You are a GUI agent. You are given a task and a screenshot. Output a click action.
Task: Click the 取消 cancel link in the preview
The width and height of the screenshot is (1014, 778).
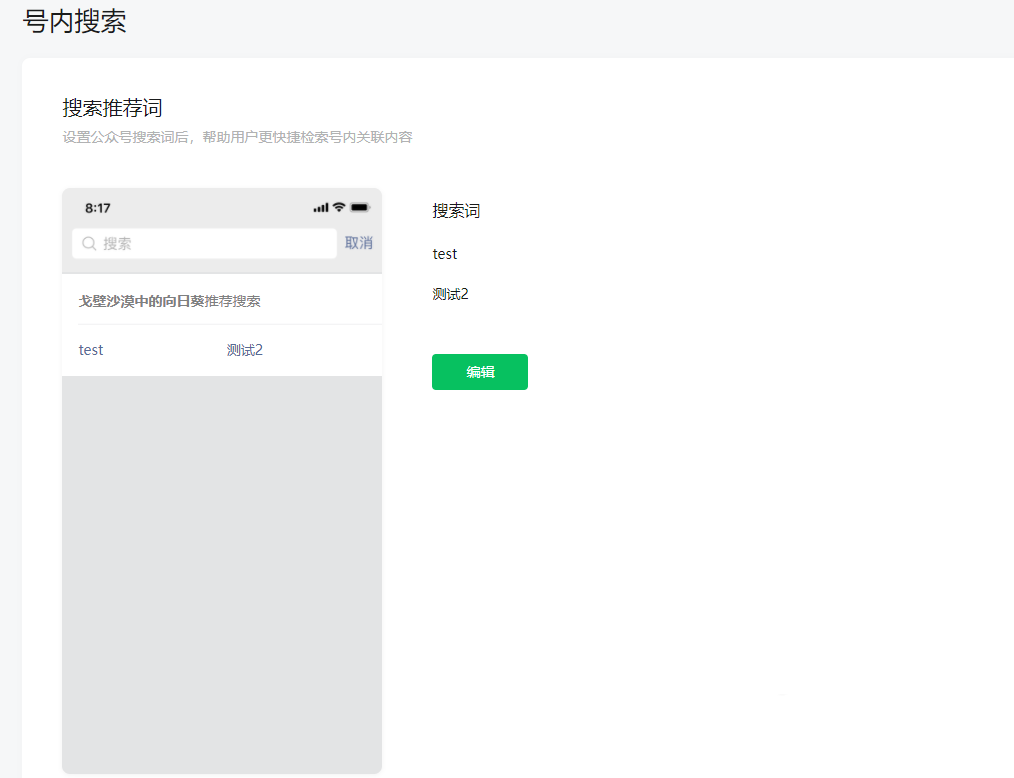click(359, 243)
